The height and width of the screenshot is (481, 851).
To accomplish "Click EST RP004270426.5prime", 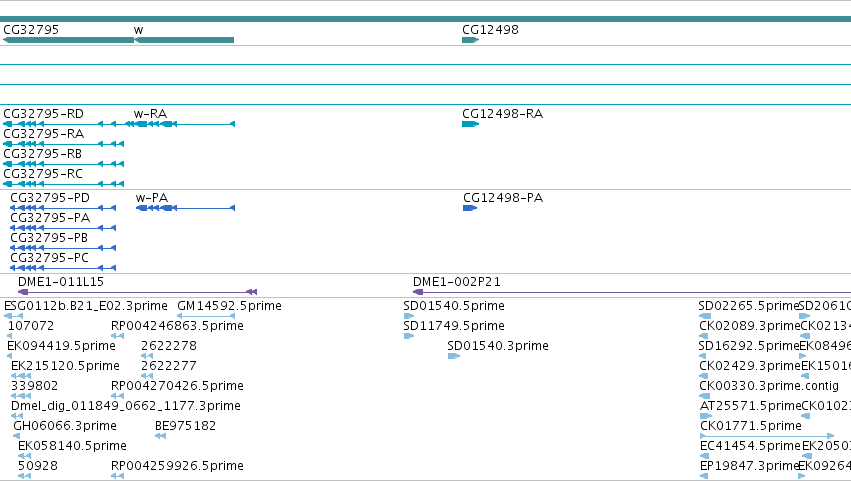I will tap(118, 396).
